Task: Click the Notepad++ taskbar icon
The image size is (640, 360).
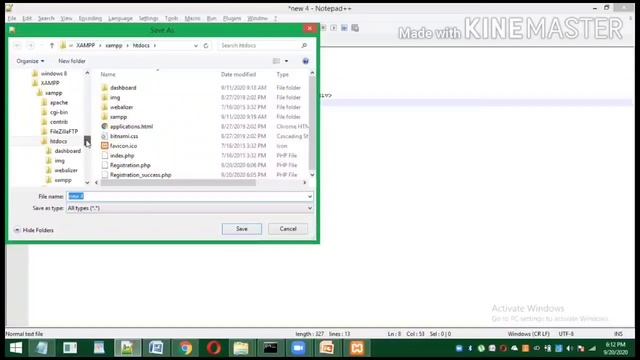Action: pos(128,348)
